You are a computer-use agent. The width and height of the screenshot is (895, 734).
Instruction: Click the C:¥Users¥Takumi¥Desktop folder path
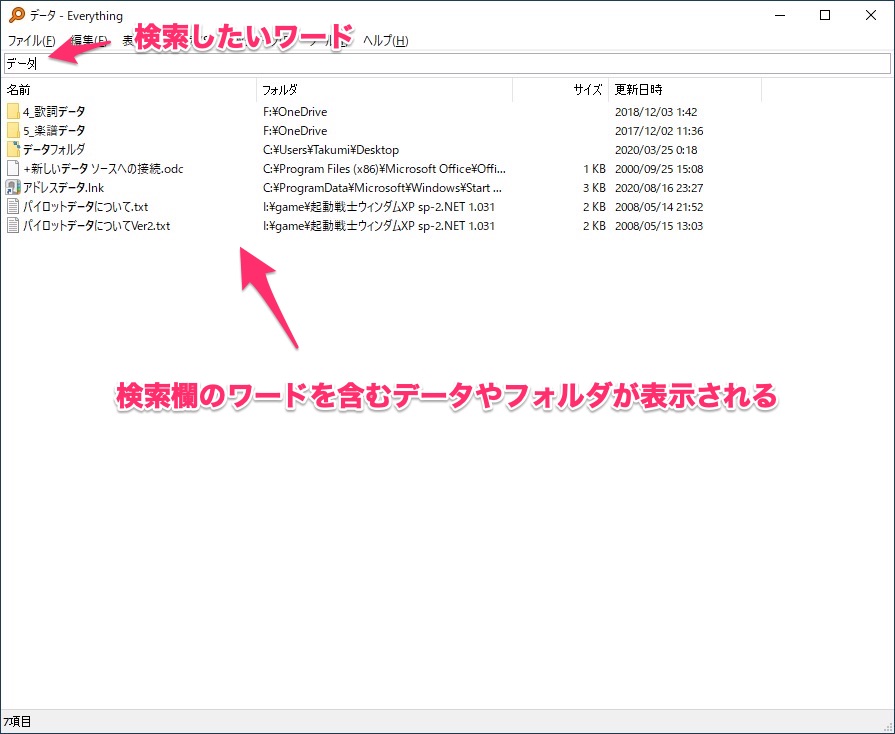[x=331, y=150]
